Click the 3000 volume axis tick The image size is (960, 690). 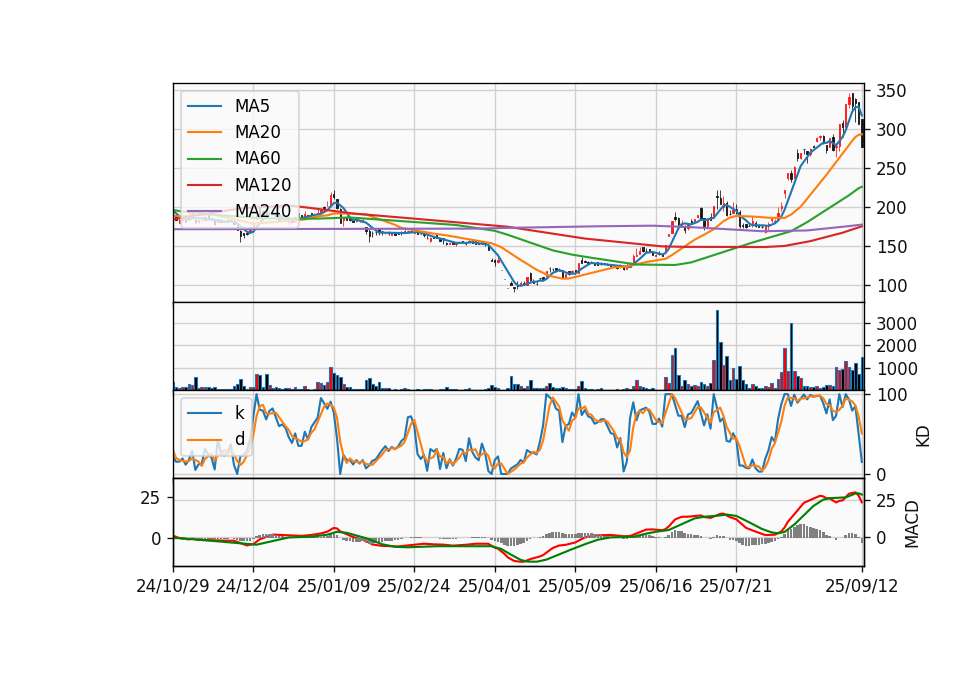896,323
